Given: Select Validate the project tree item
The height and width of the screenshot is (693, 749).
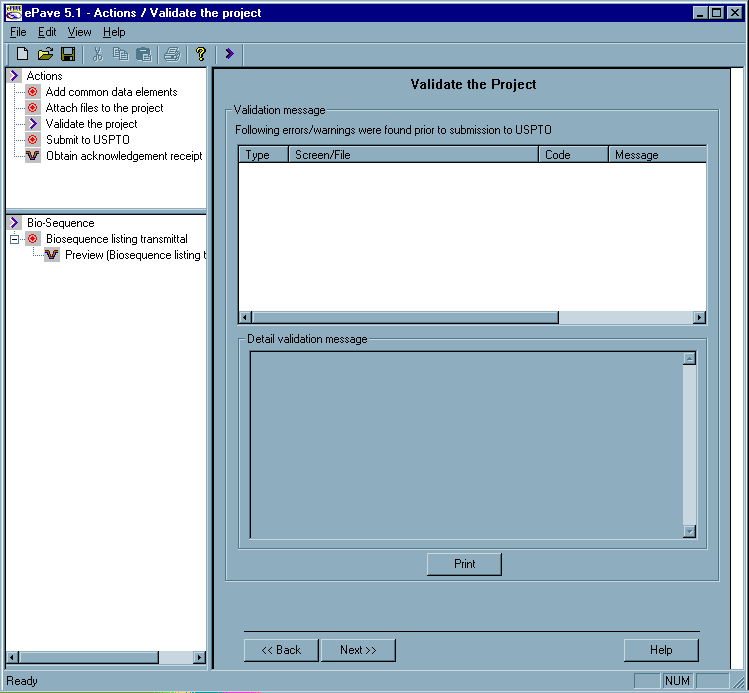Looking at the screenshot, I should pyautogui.click(x=91, y=124).
